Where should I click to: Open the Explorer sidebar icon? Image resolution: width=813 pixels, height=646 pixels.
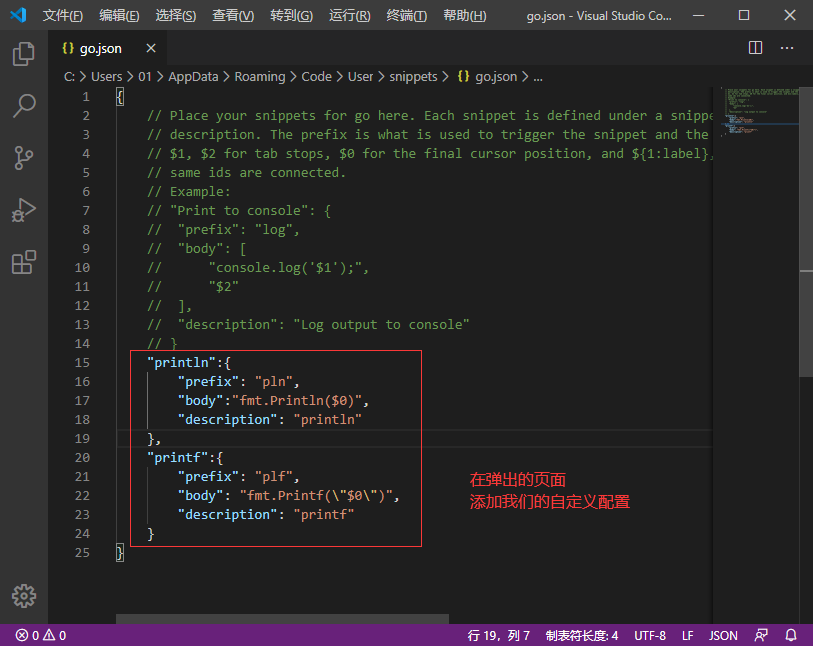[24, 55]
